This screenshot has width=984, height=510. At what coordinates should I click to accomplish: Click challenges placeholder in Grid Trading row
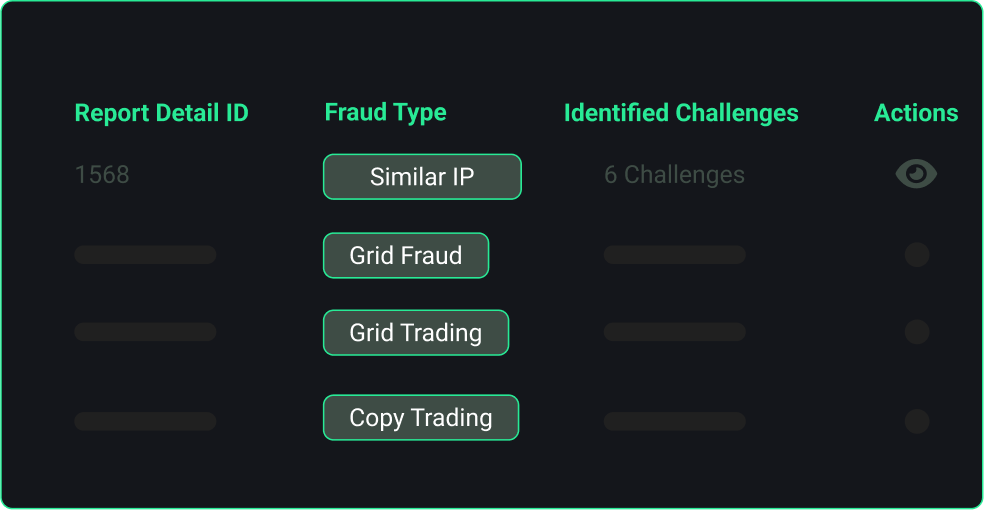pos(674,332)
